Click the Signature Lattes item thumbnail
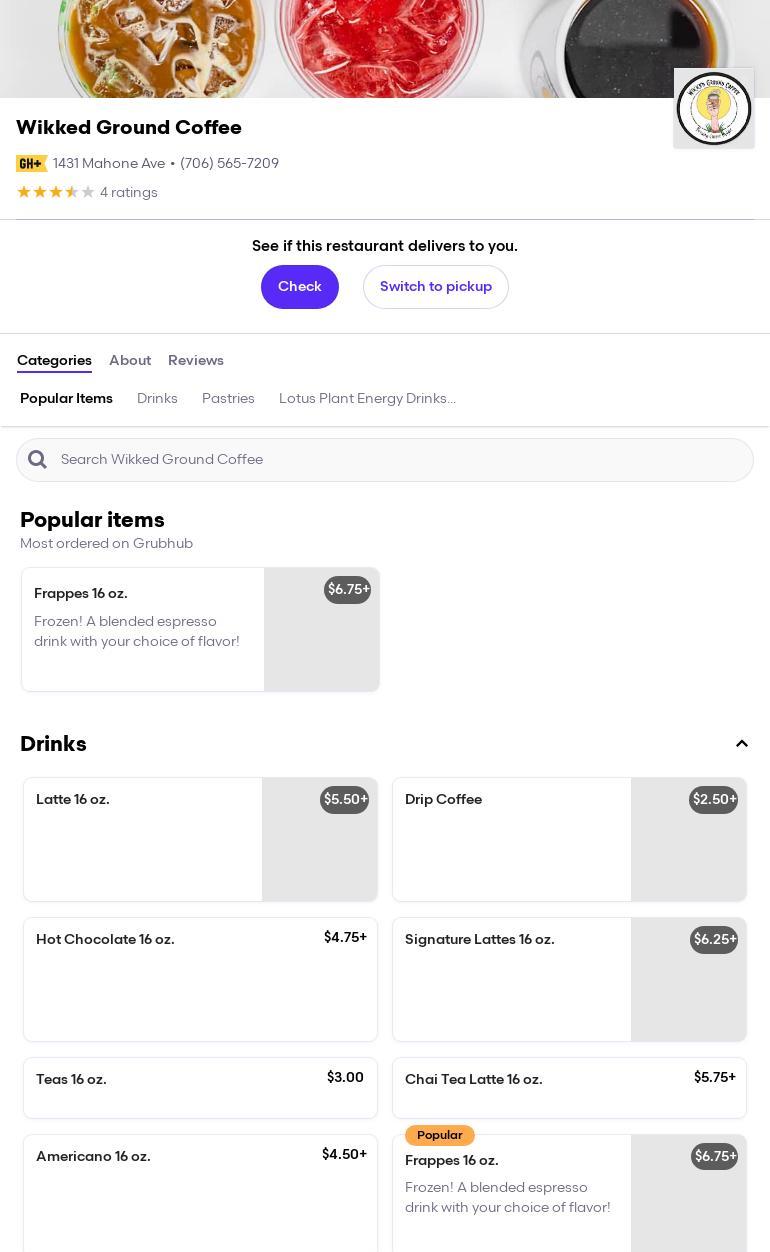Screen dimensions: 770x1252 click(688, 990)
